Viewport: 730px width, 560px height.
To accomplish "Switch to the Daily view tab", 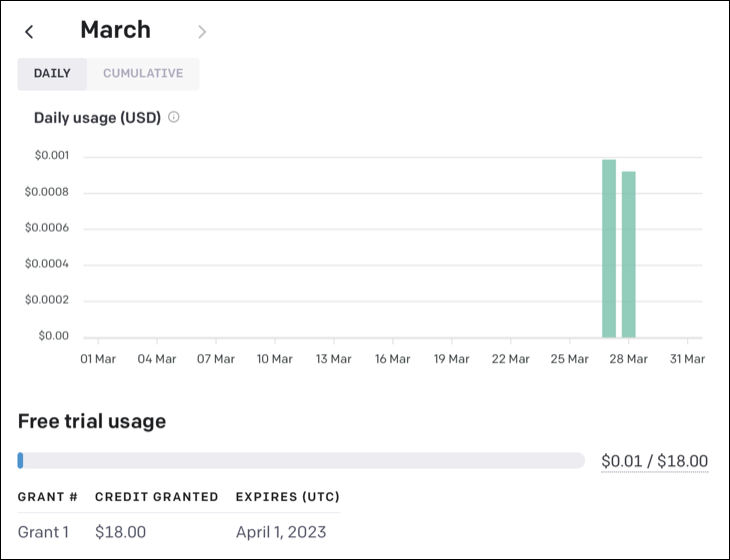I will (52, 74).
